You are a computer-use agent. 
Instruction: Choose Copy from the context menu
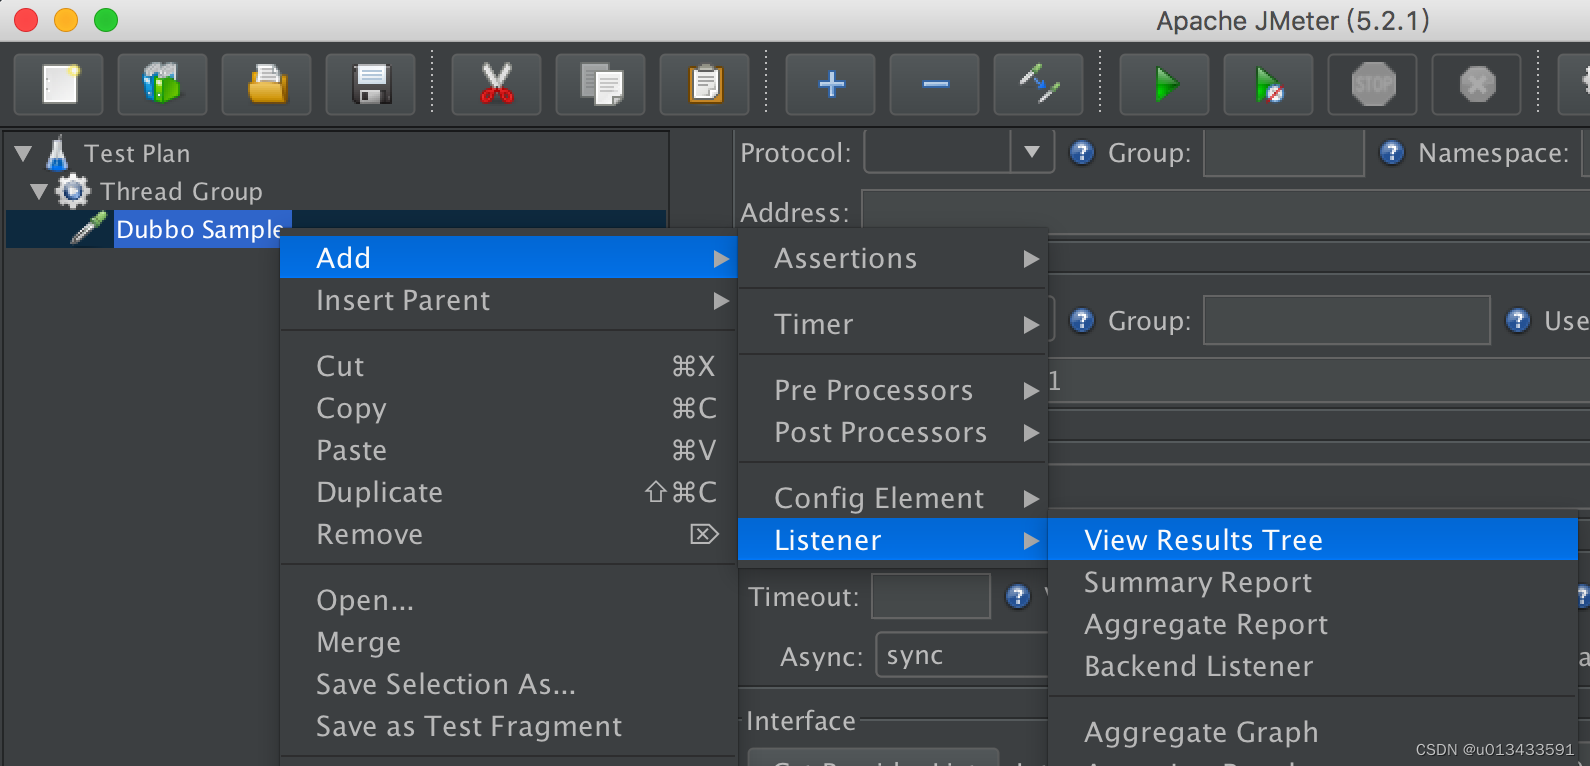click(x=509, y=409)
